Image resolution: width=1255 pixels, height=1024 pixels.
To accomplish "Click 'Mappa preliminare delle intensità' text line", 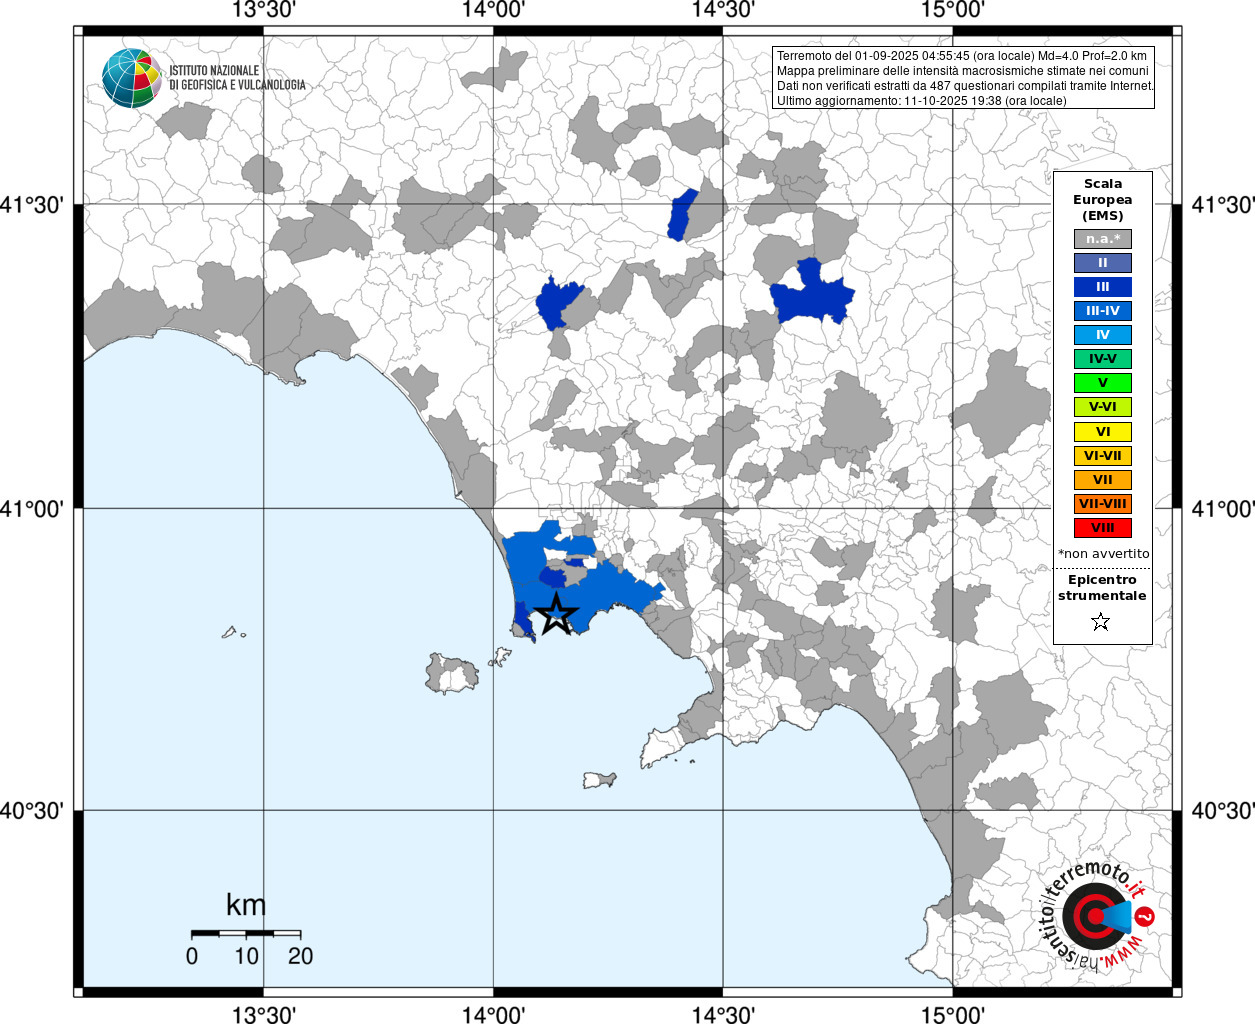I will [962, 71].
